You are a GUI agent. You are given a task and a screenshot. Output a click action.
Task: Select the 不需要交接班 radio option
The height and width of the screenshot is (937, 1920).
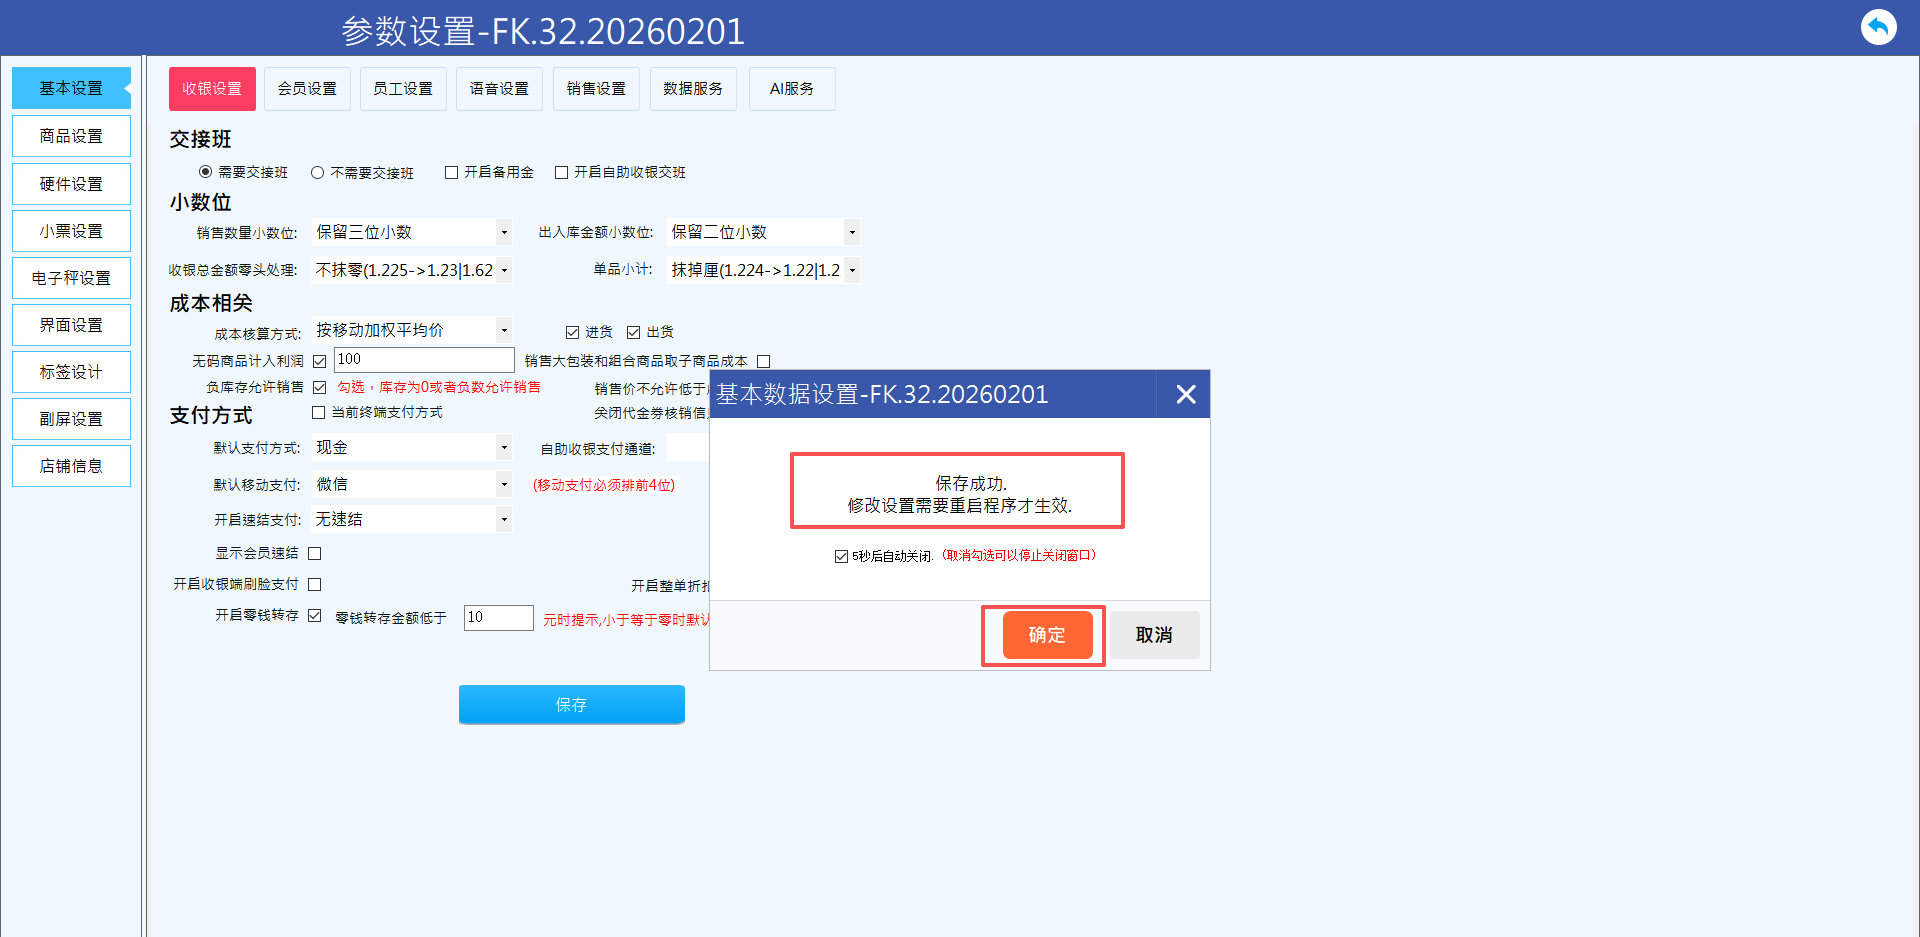tap(318, 173)
